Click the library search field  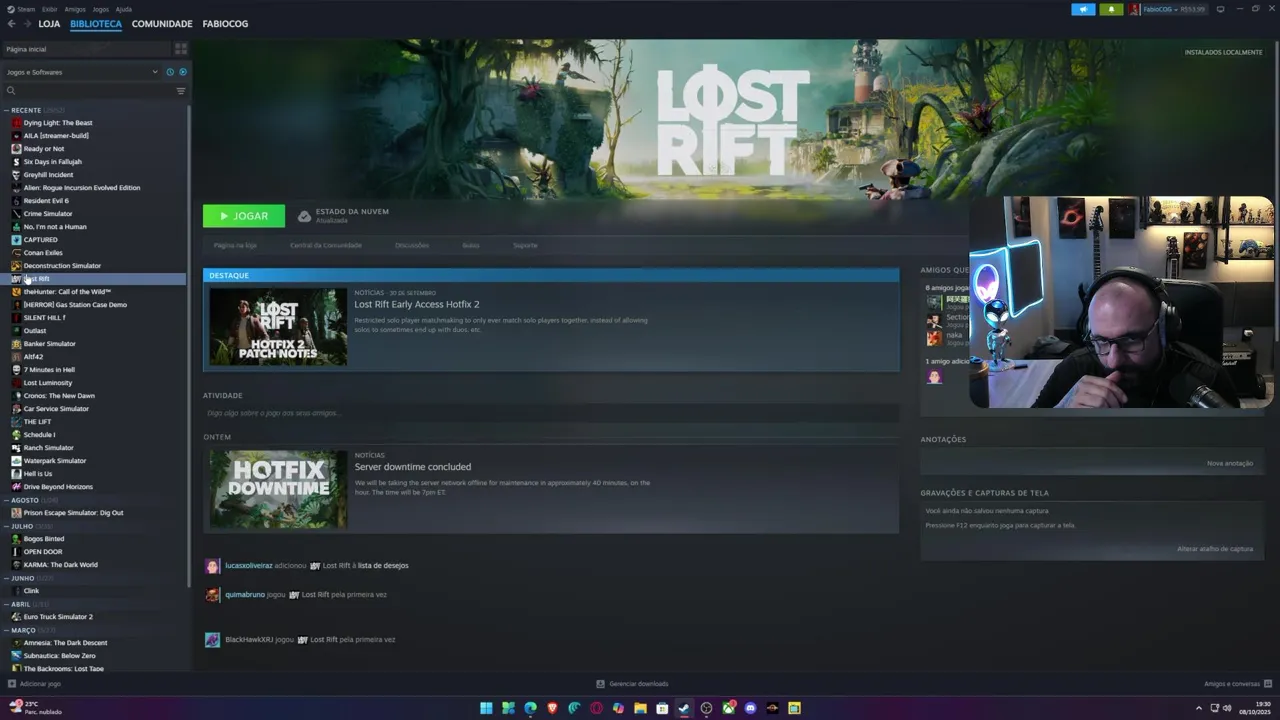pyautogui.click(x=90, y=91)
